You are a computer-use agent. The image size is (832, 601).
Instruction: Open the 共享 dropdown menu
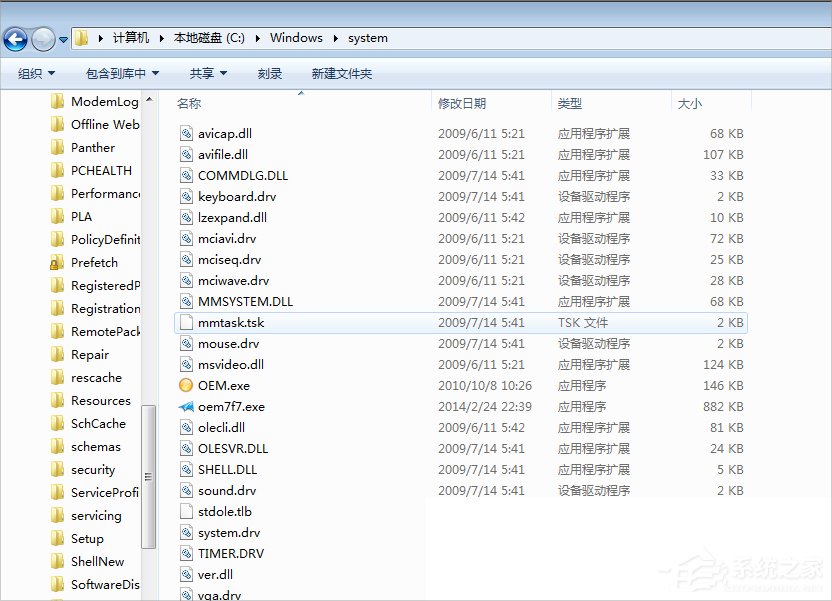[205, 72]
